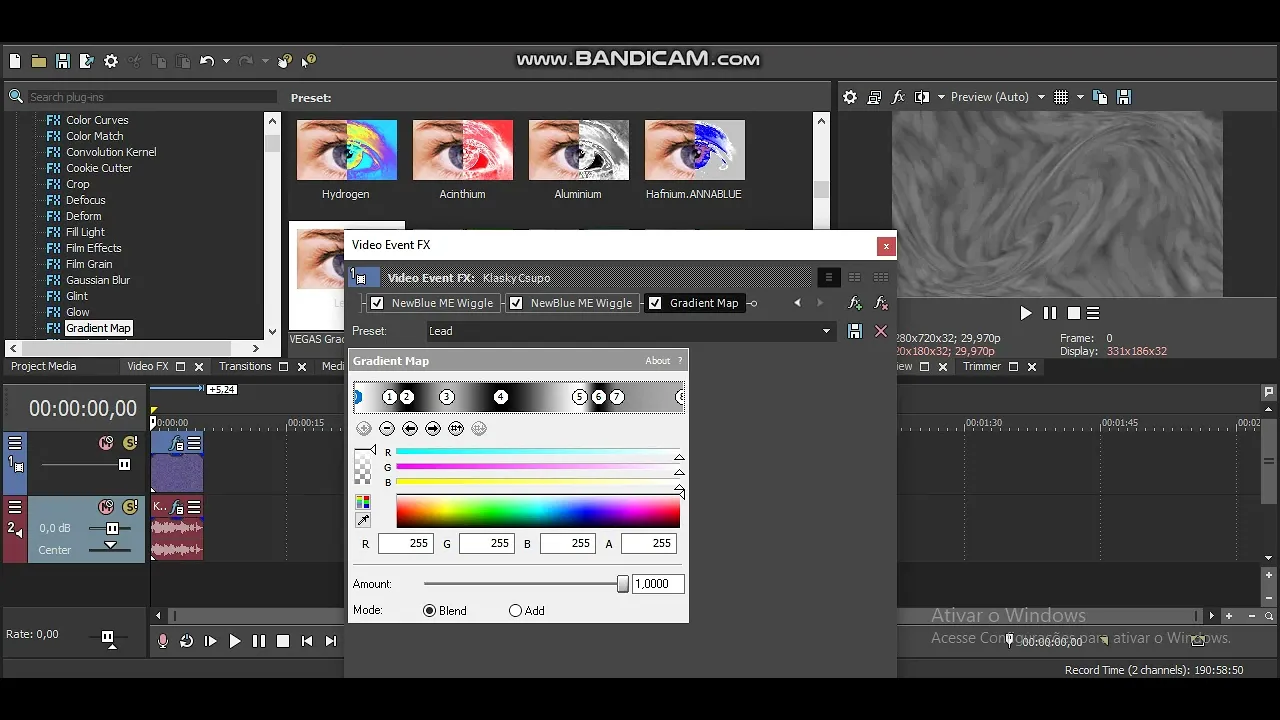Screen dimensions: 1280x720
Task: Open the undo history dropdown arrow
Action: [226, 61]
